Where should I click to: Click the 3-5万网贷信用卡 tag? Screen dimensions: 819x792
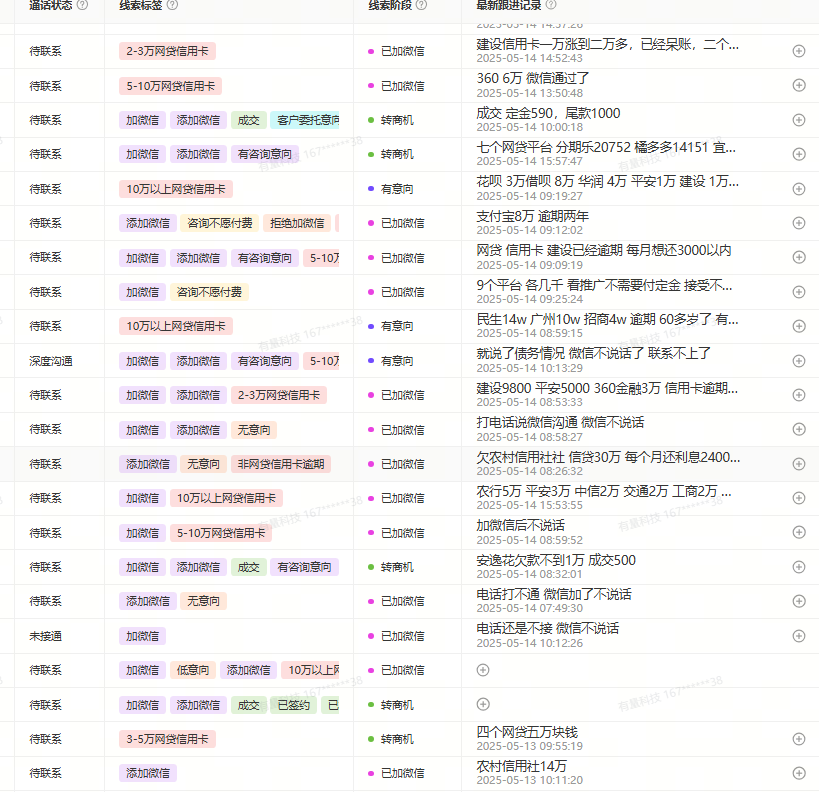pos(167,739)
